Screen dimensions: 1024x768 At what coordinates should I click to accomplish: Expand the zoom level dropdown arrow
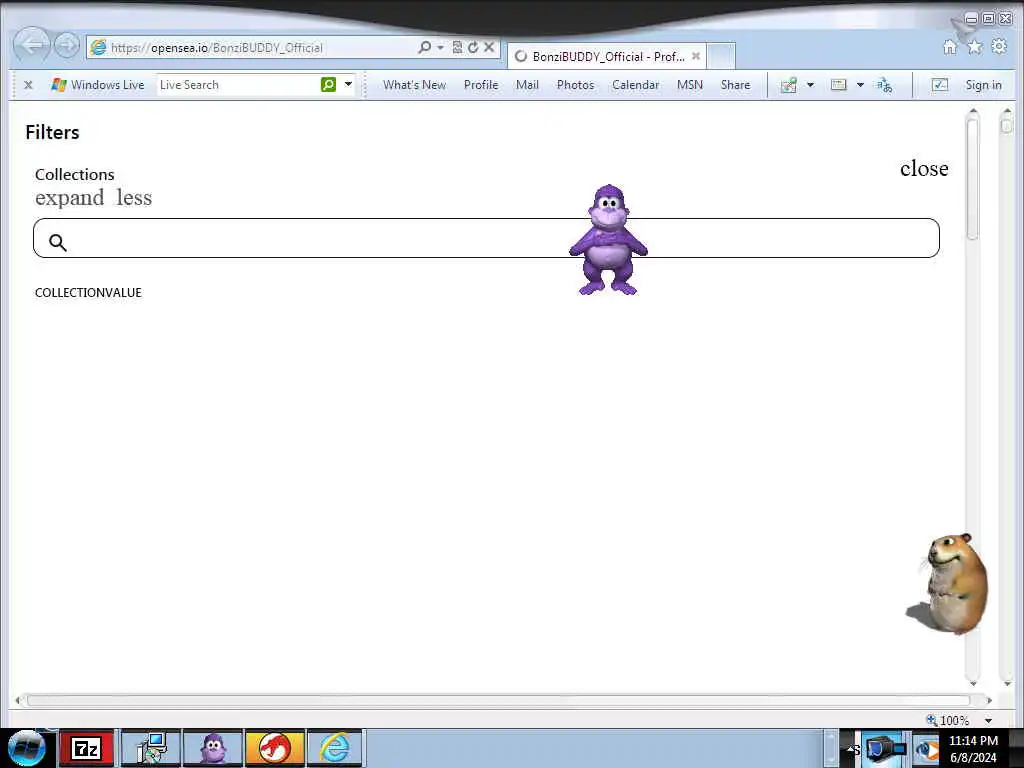[988, 720]
